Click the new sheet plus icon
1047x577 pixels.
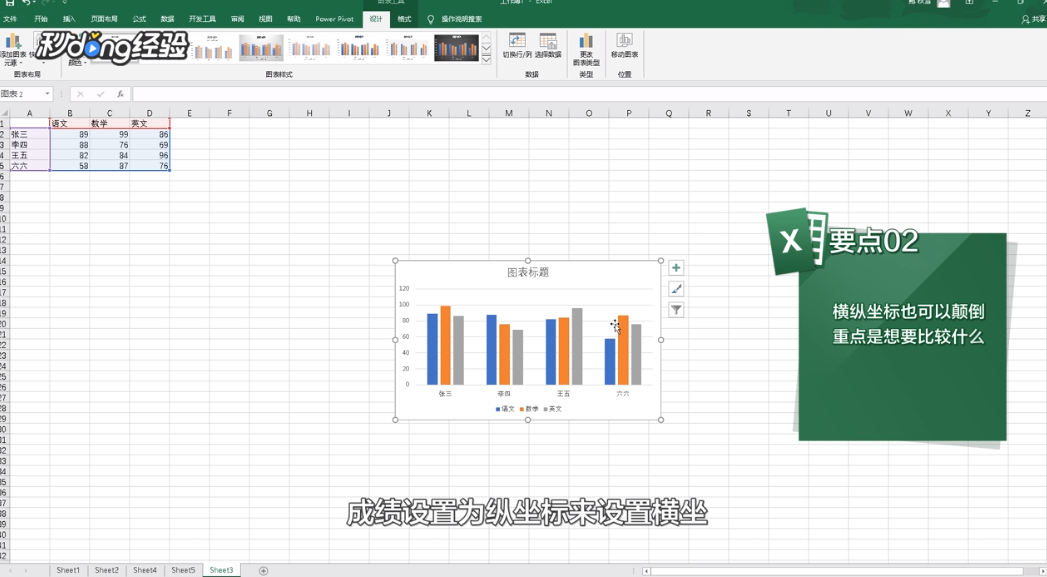pos(263,570)
